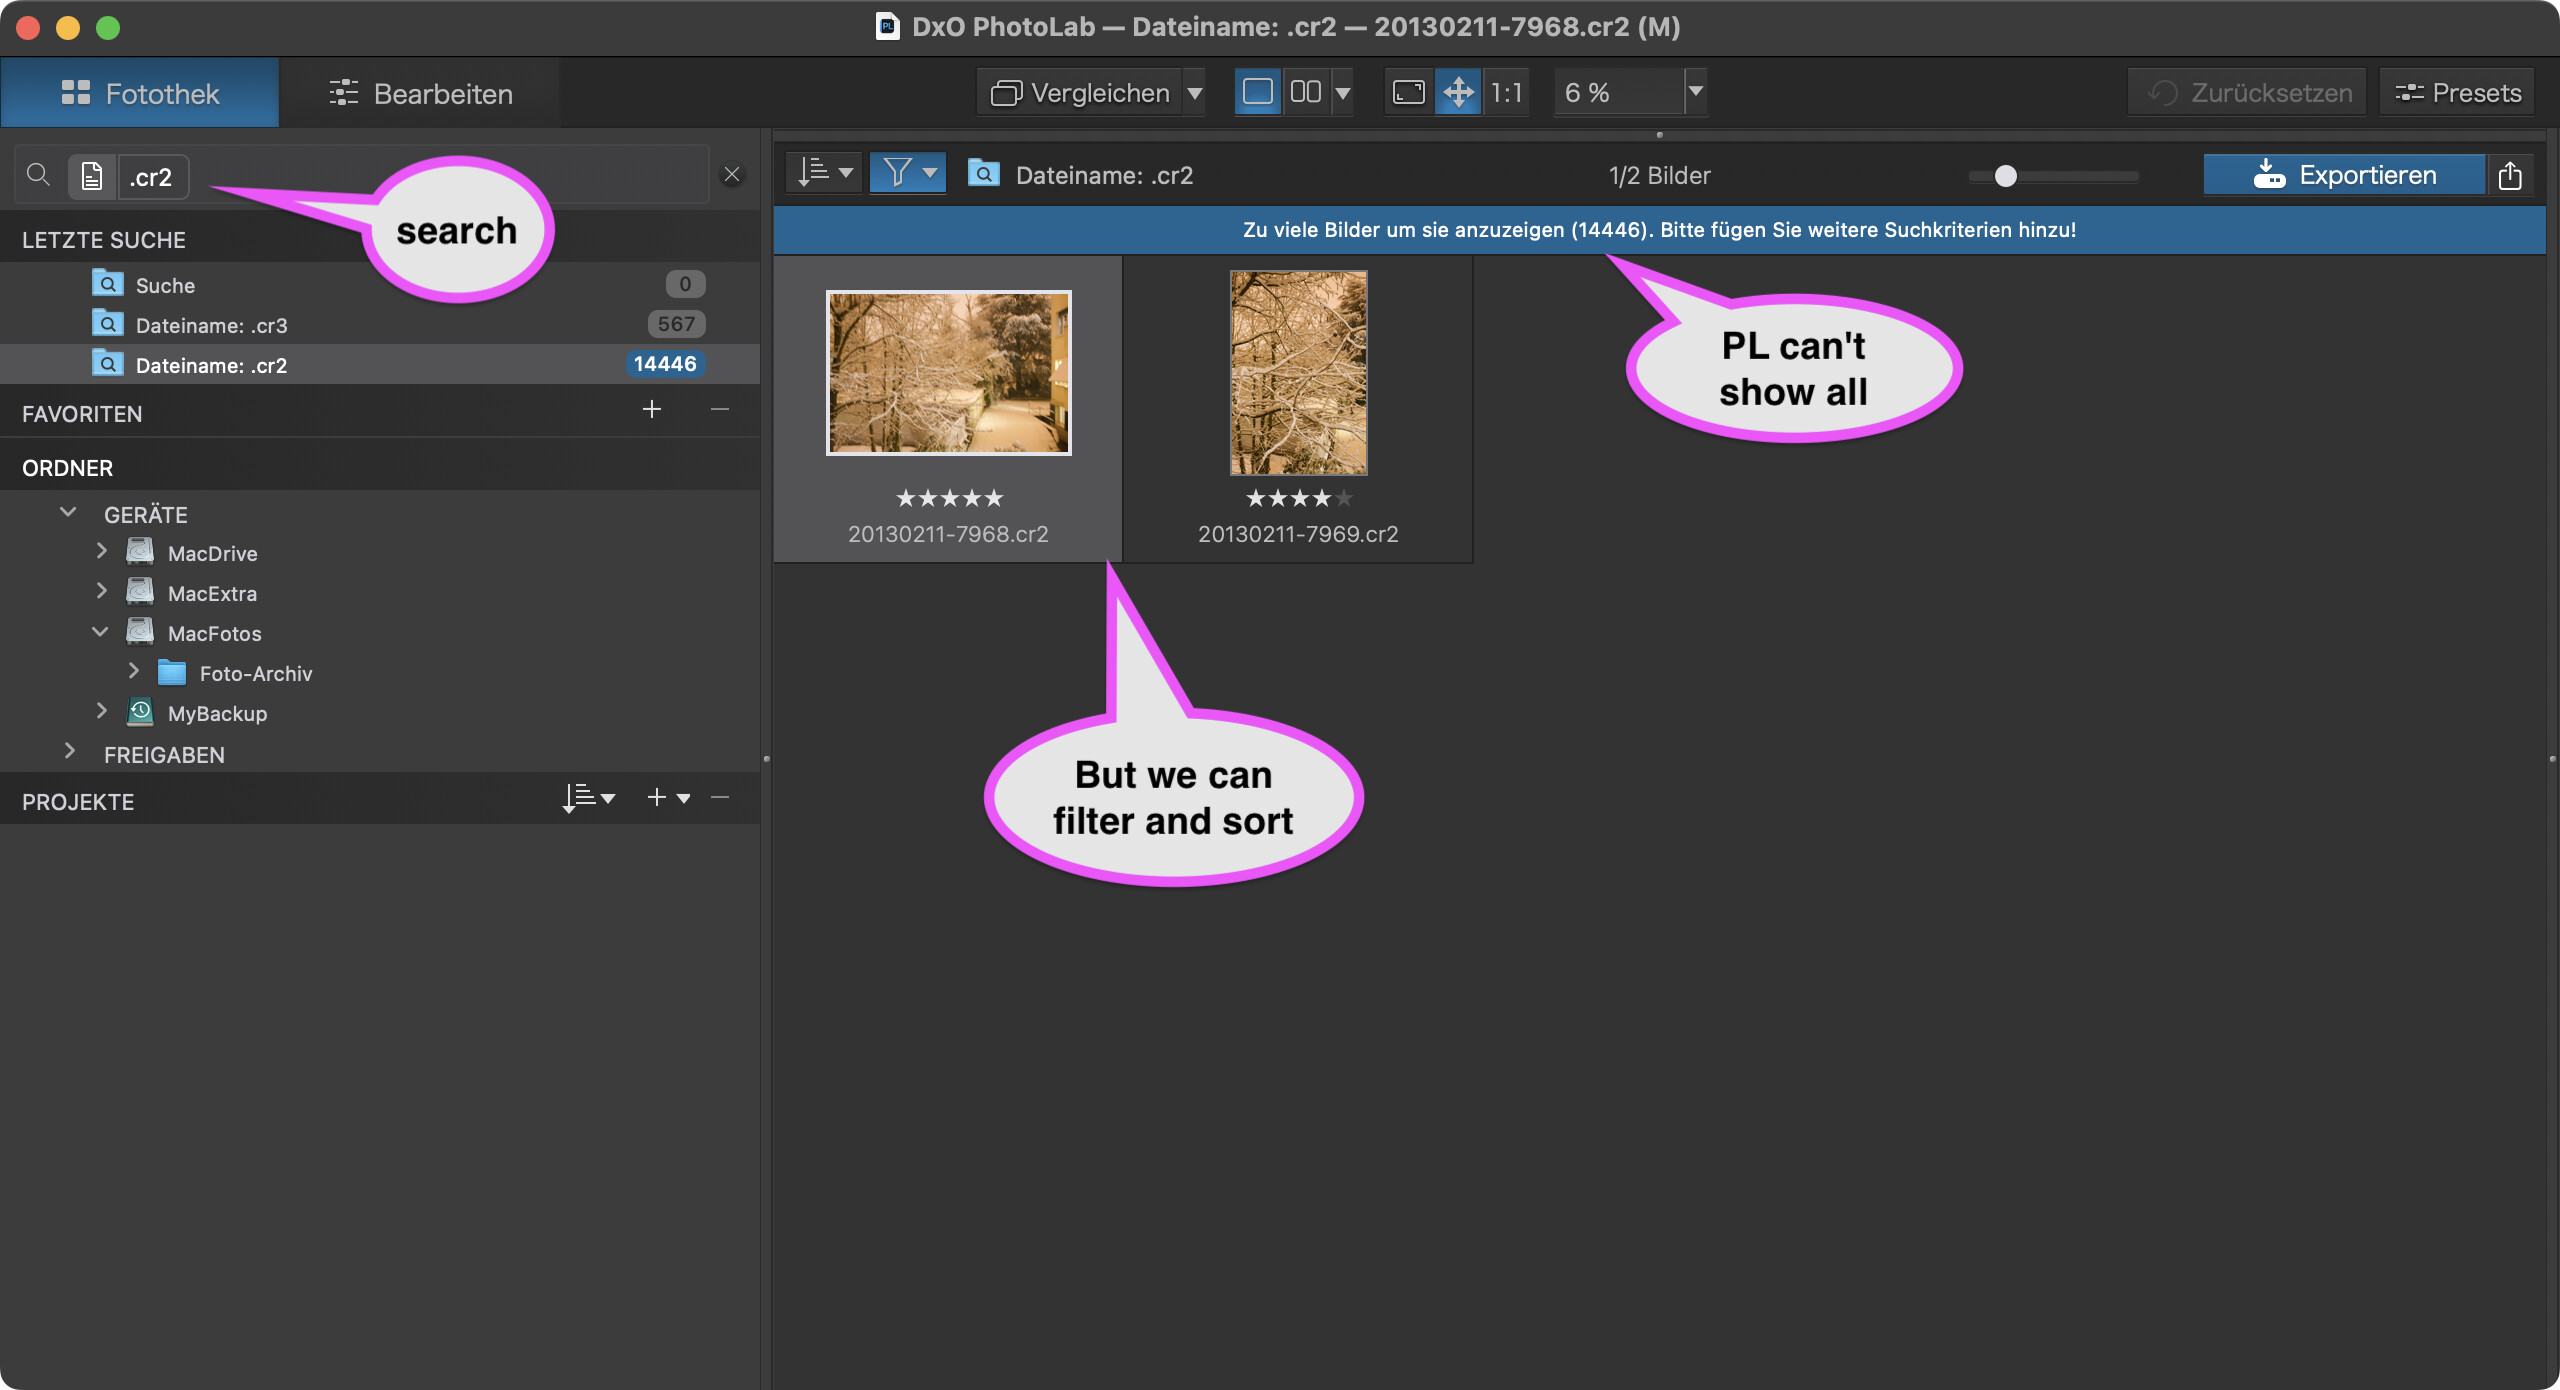Open the Presets button
The width and height of the screenshot is (2560, 1390).
2458,93
